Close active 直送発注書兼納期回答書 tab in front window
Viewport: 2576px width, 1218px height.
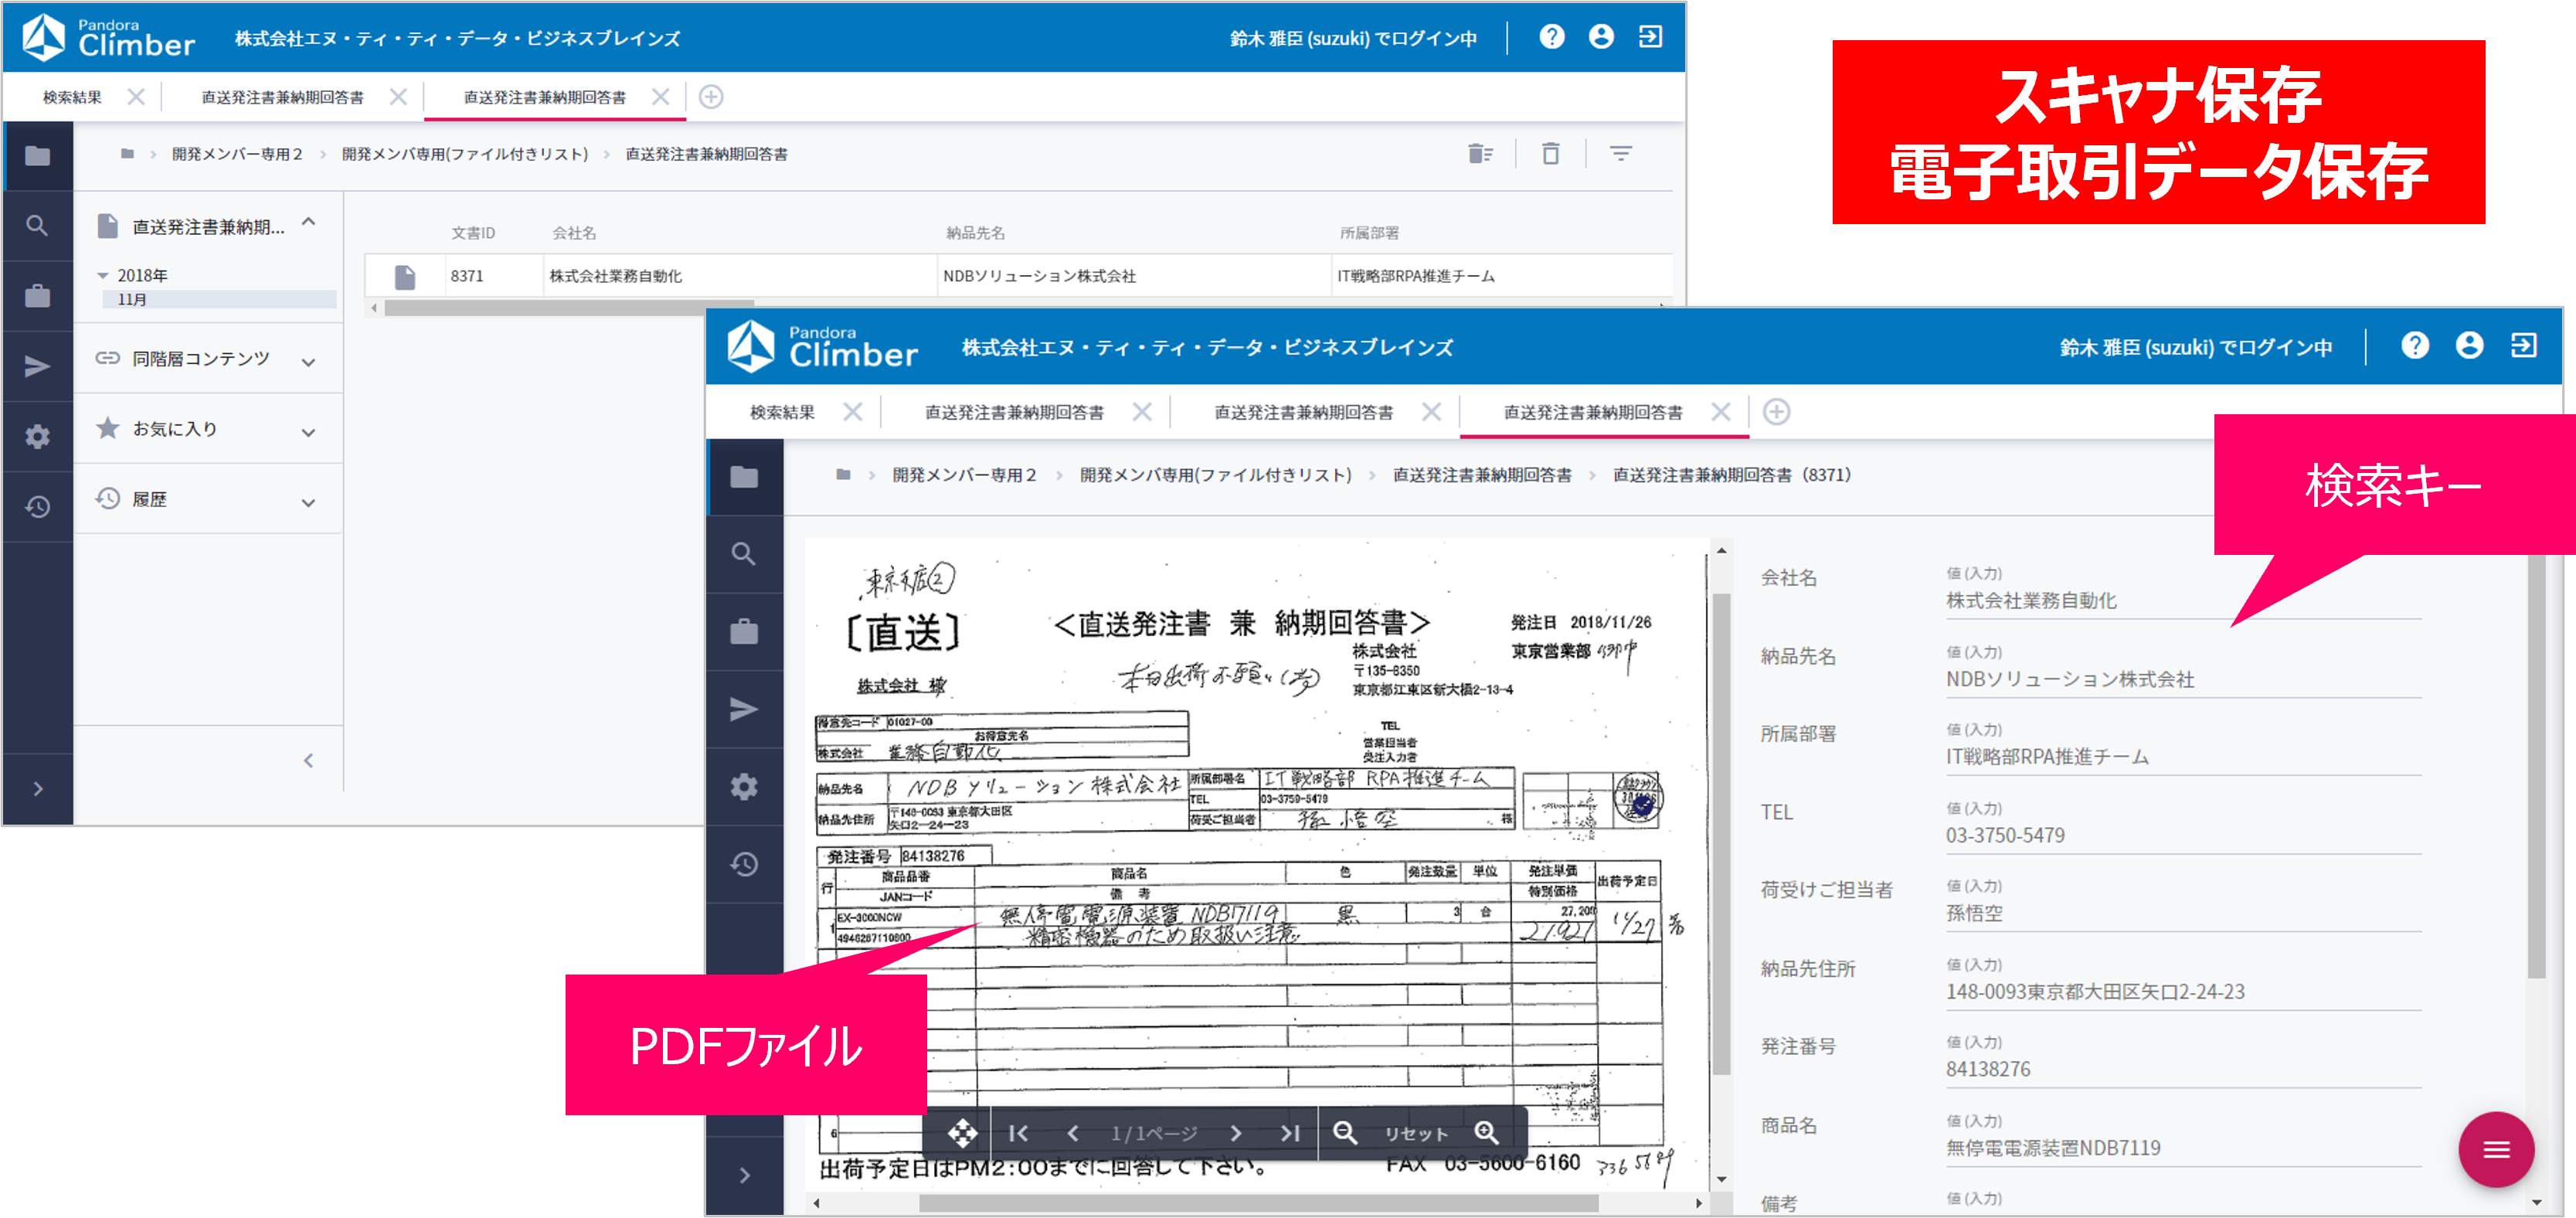click(1721, 412)
